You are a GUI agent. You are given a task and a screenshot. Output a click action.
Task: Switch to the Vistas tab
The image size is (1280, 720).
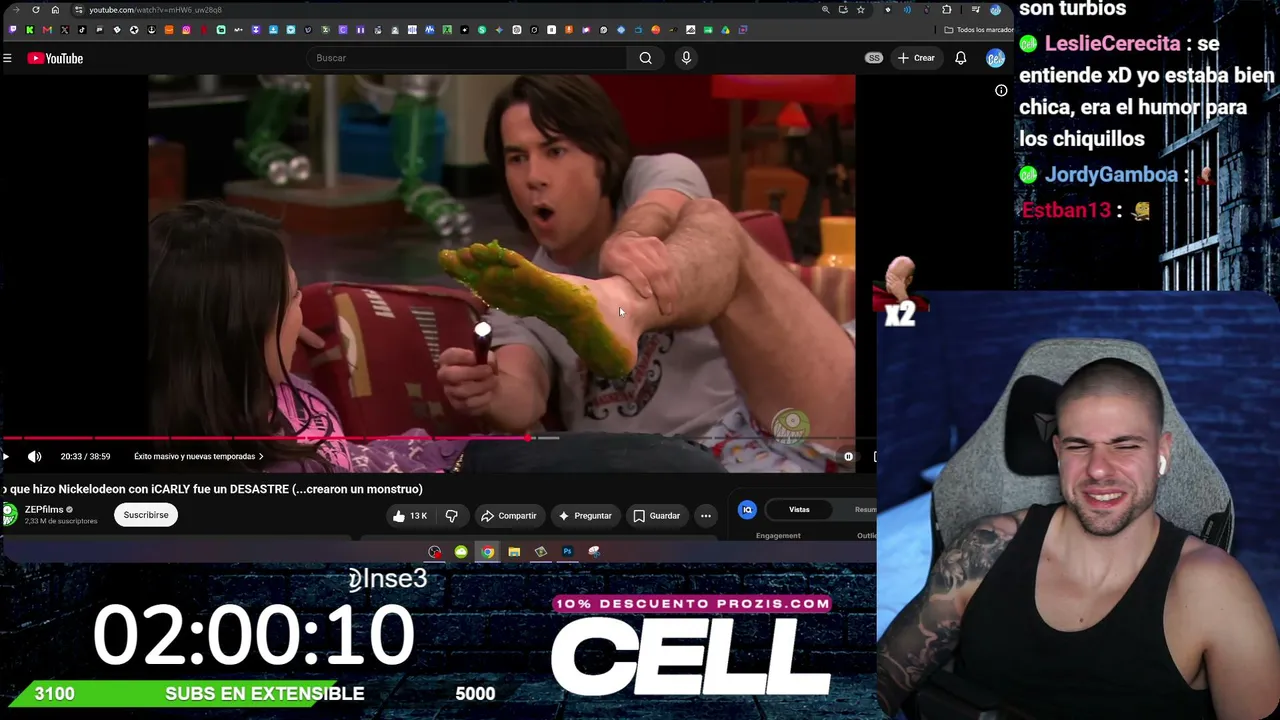[799, 510]
